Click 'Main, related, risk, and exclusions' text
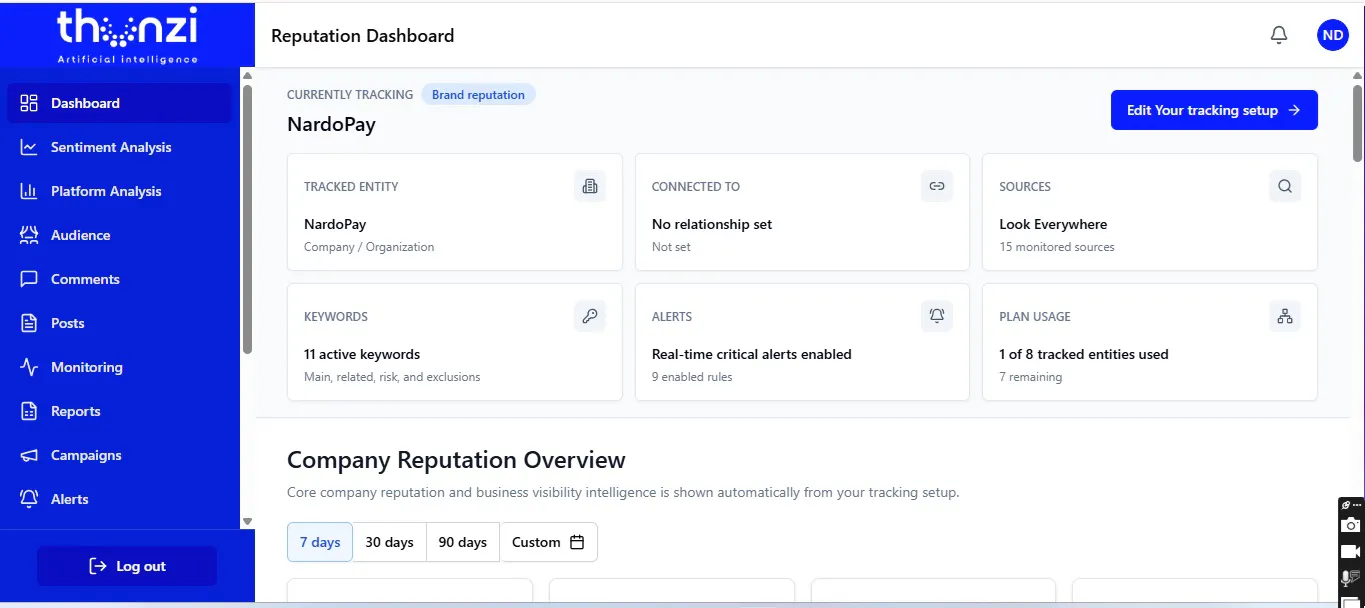Screen dimensions: 1365x608 tap(392, 377)
